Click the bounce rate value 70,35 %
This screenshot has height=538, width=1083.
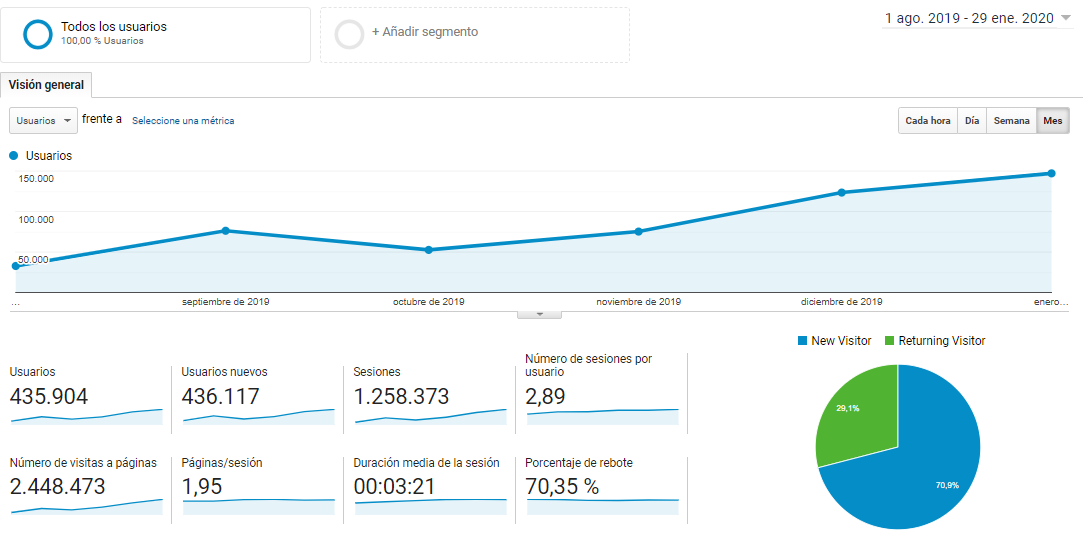click(562, 487)
